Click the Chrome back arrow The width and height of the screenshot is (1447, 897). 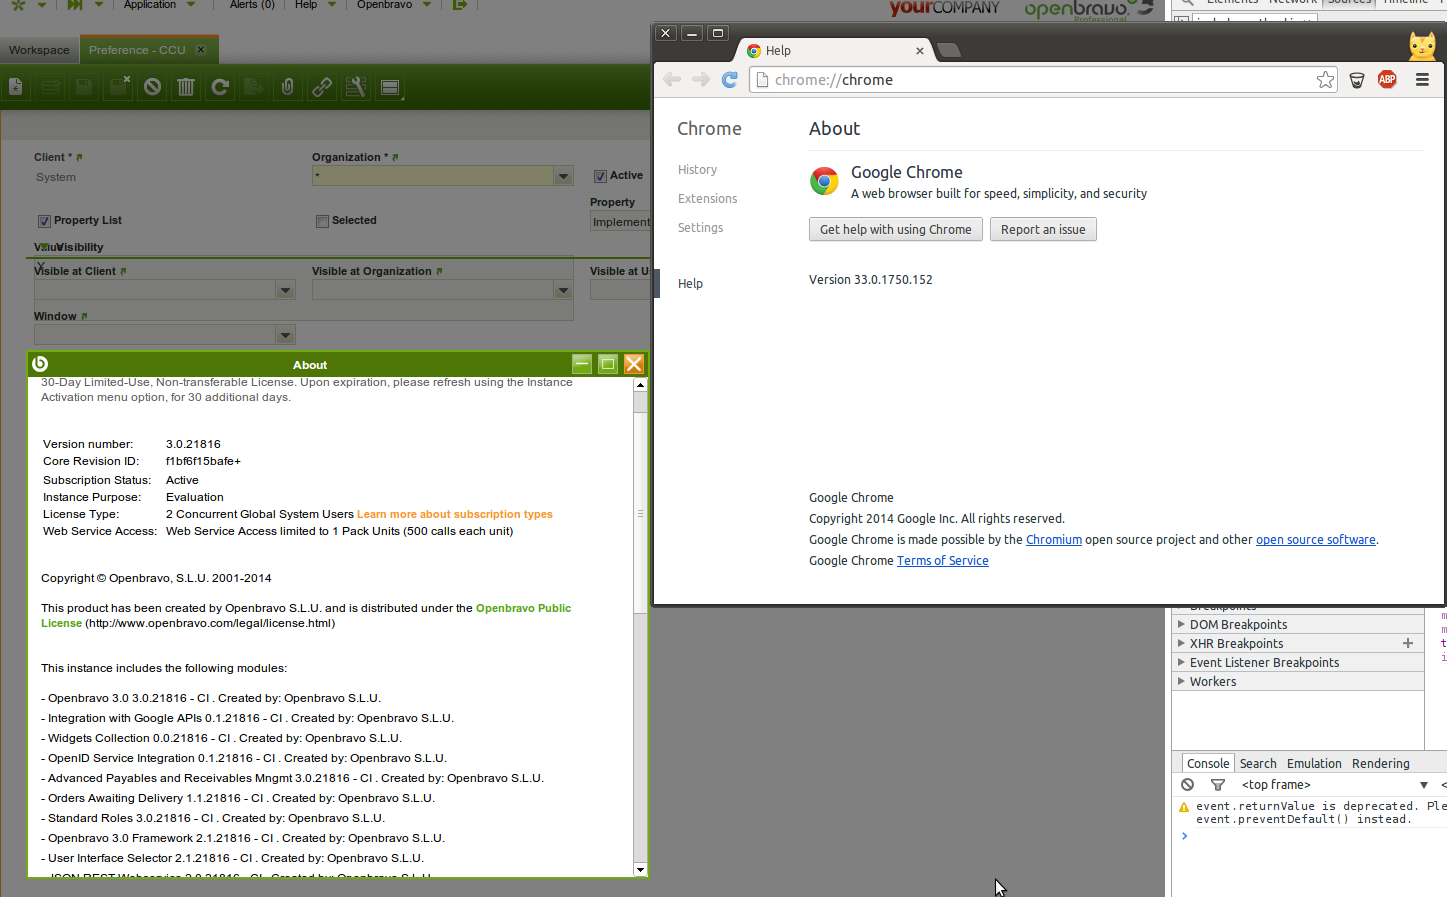pos(672,80)
